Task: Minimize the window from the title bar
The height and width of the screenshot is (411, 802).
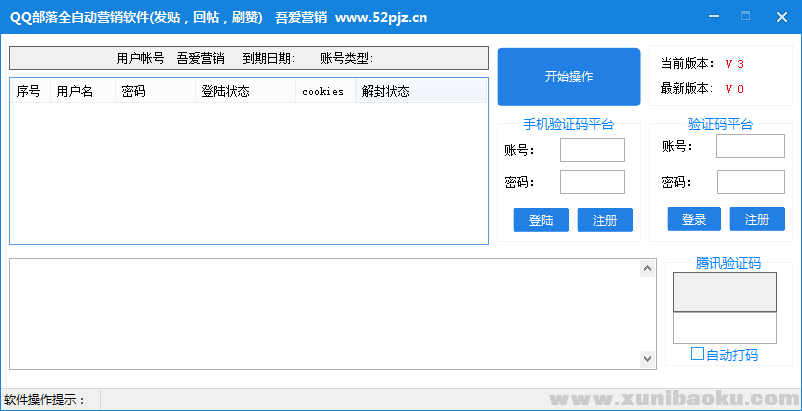Action: click(713, 16)
